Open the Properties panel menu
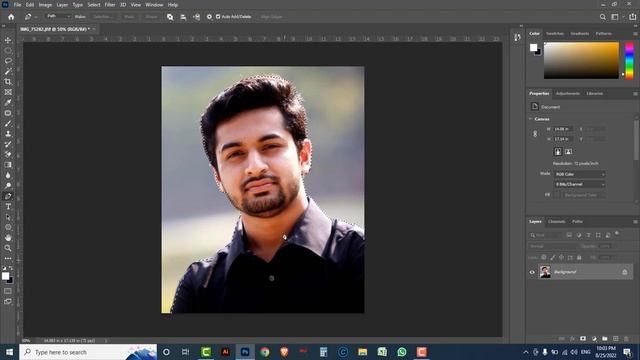640x360 pixels. coord(635,93)
